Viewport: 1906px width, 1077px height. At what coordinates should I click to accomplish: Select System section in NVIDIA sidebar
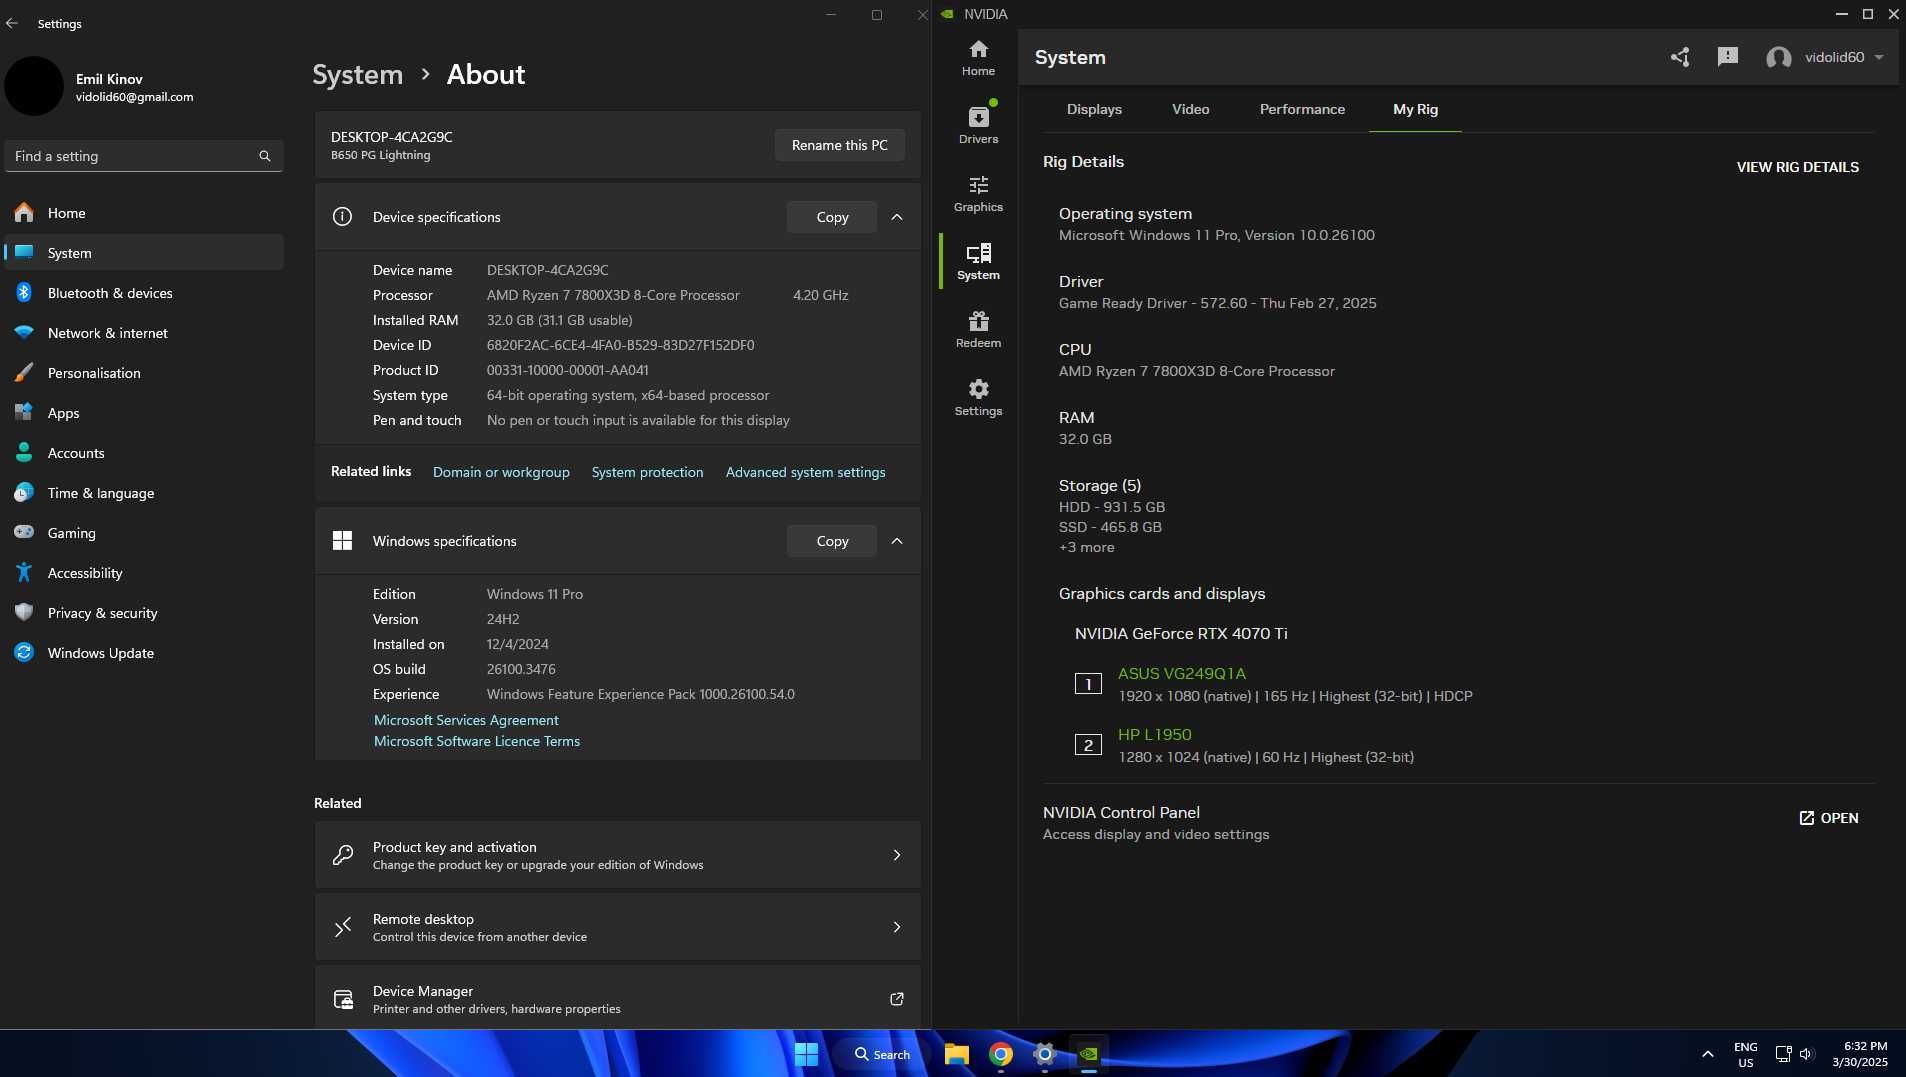[x=978, y=262]
